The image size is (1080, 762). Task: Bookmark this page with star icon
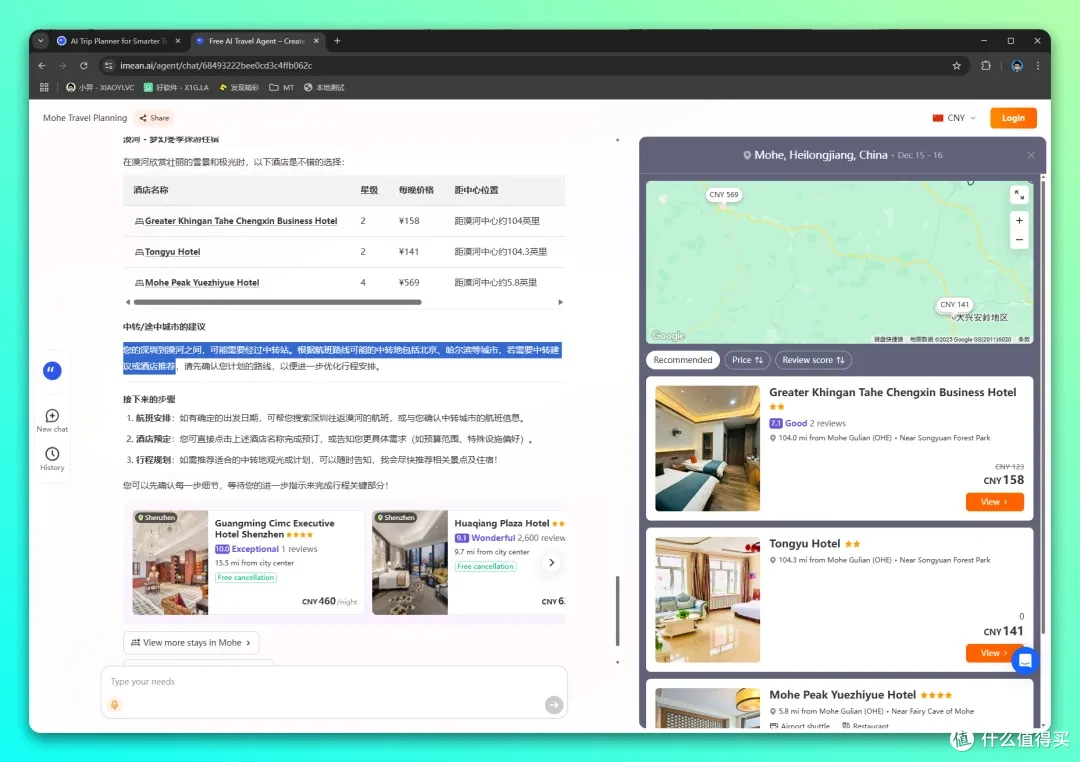(x=956, y=65)
